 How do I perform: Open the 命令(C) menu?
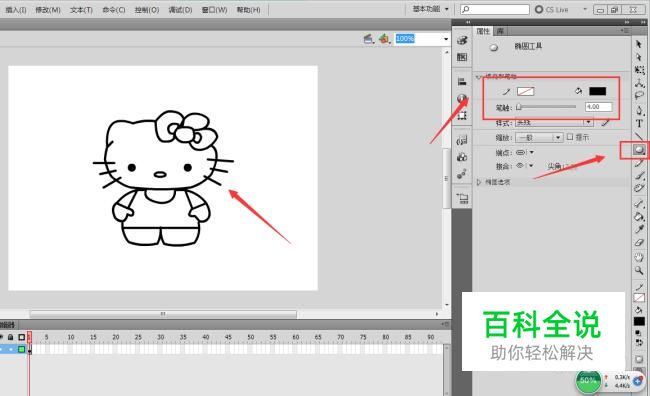point(114,10)
